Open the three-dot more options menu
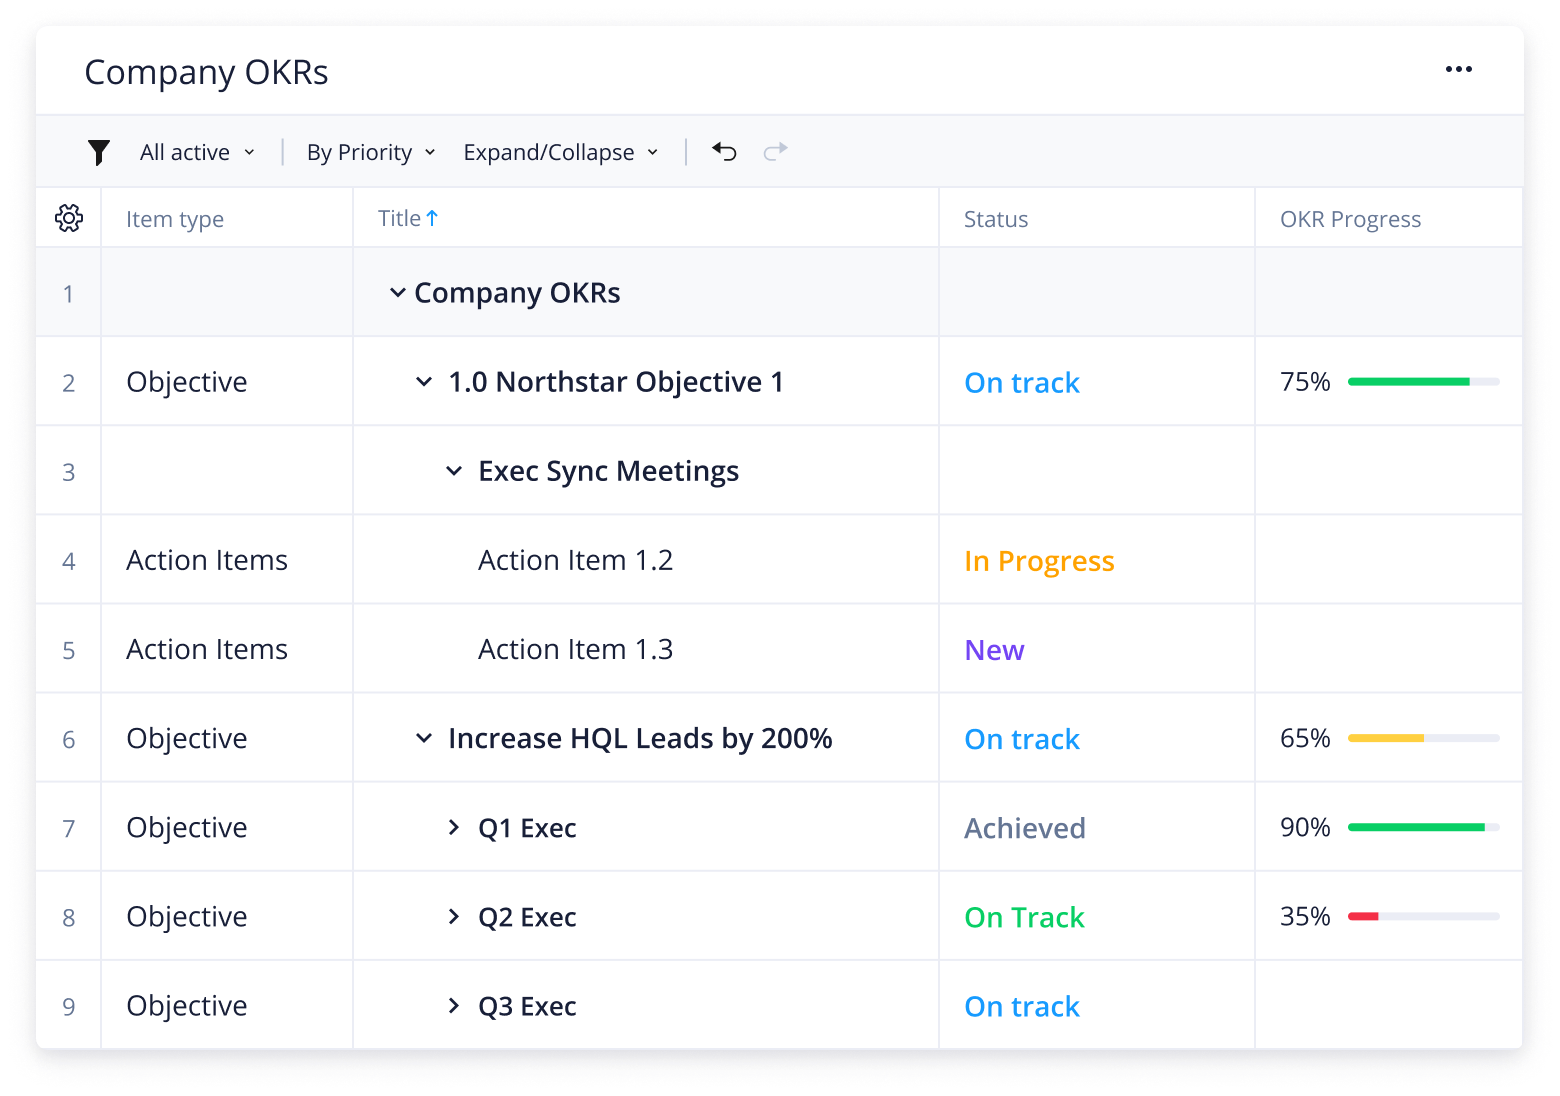Image resolution: width=1560 pixels, height=1096 pixels. click(1458, 69)
